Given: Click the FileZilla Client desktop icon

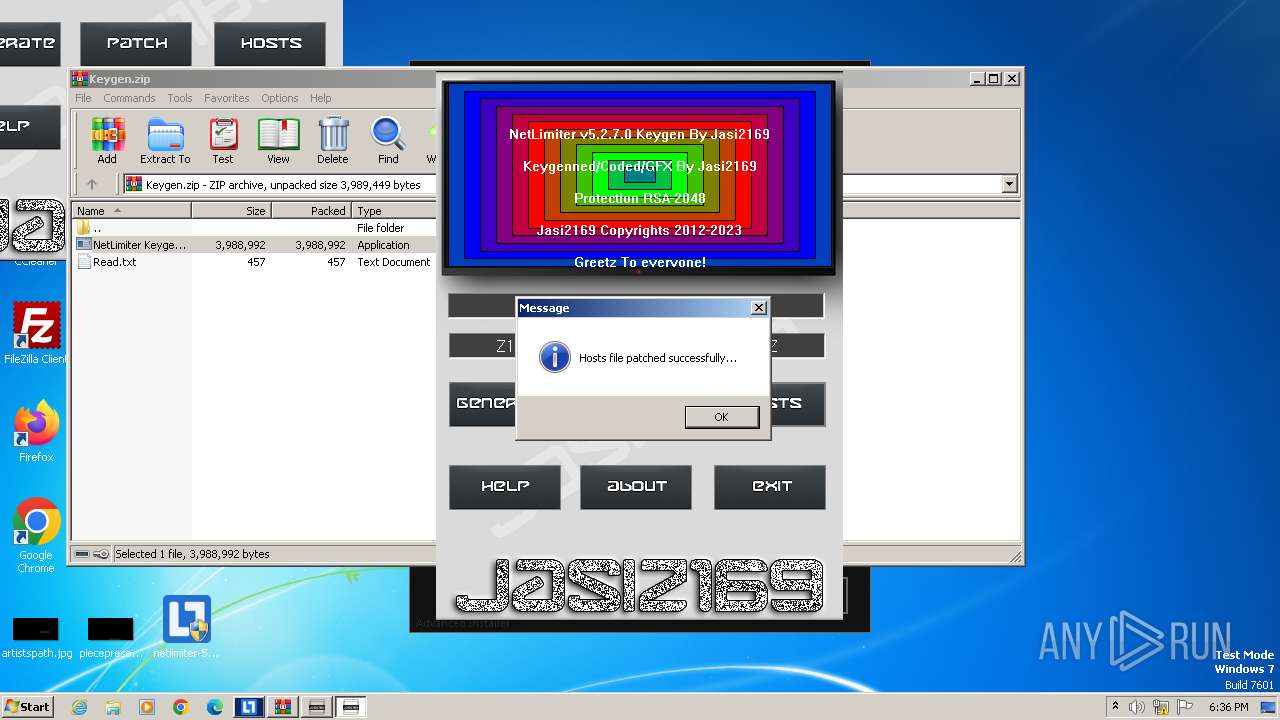Looking at the screenshot, I should 36,333.
